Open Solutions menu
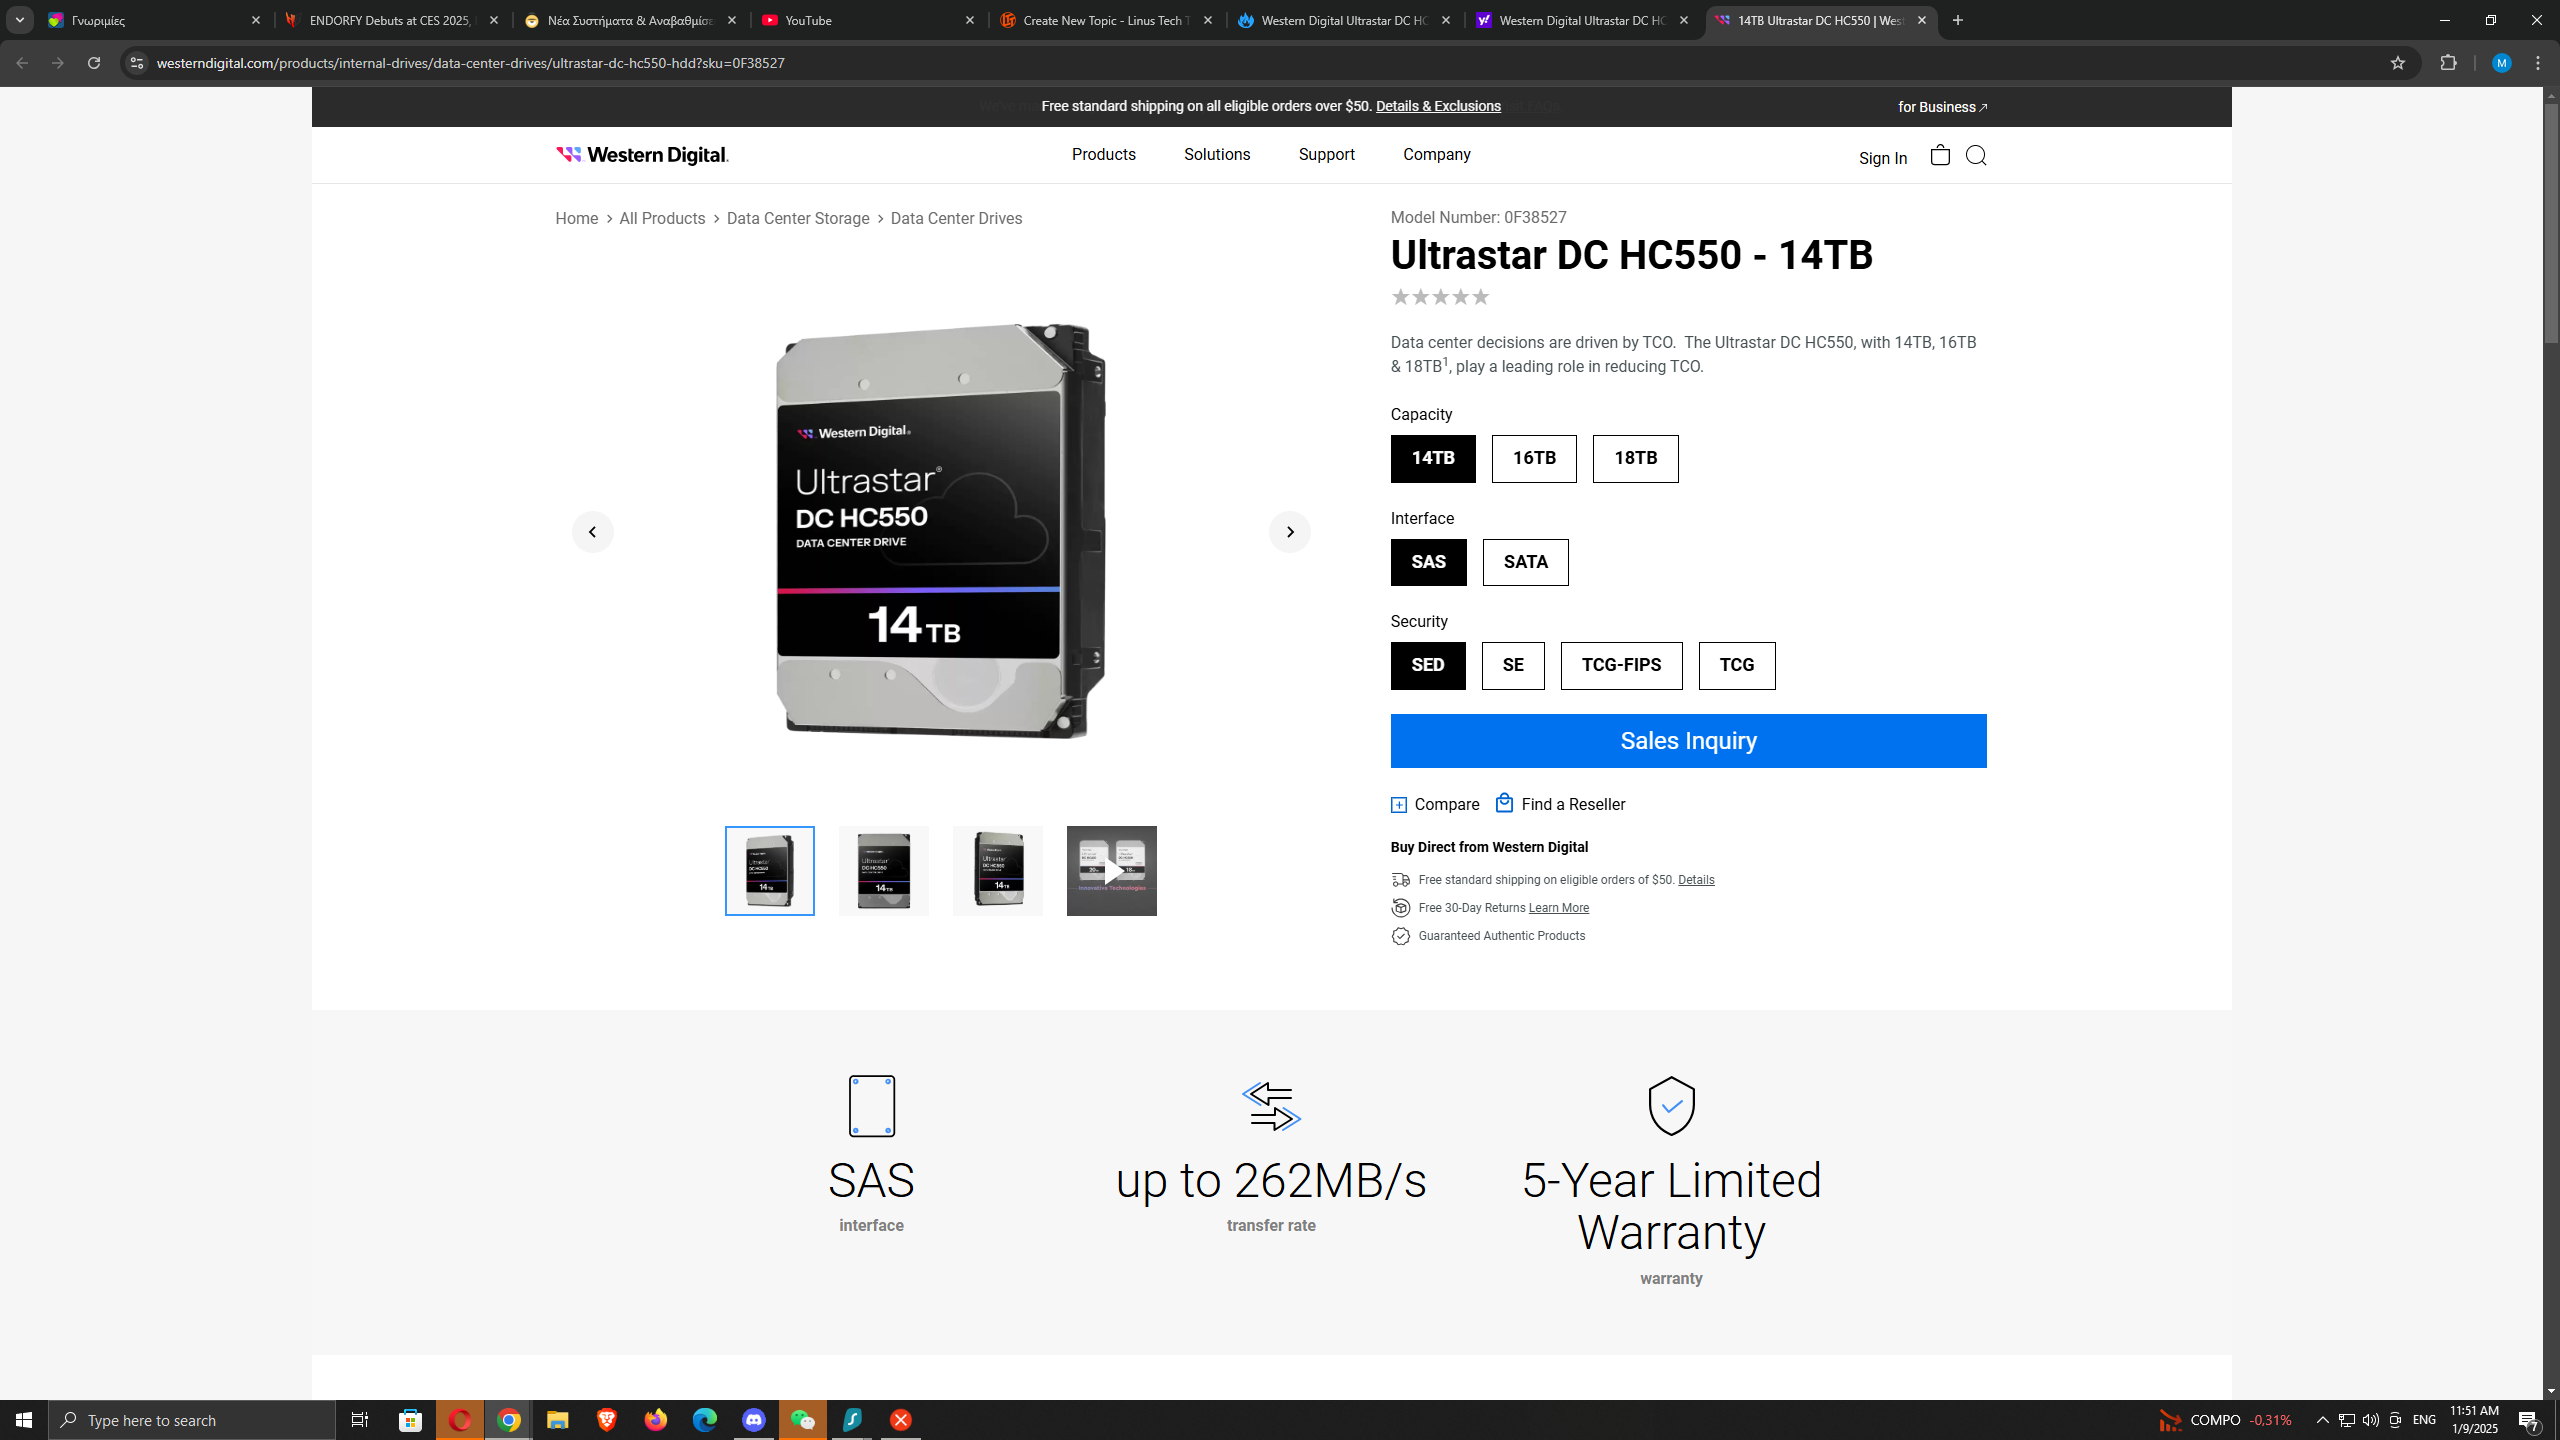Viewport: 2560px width, 1440px height. 1217,155
